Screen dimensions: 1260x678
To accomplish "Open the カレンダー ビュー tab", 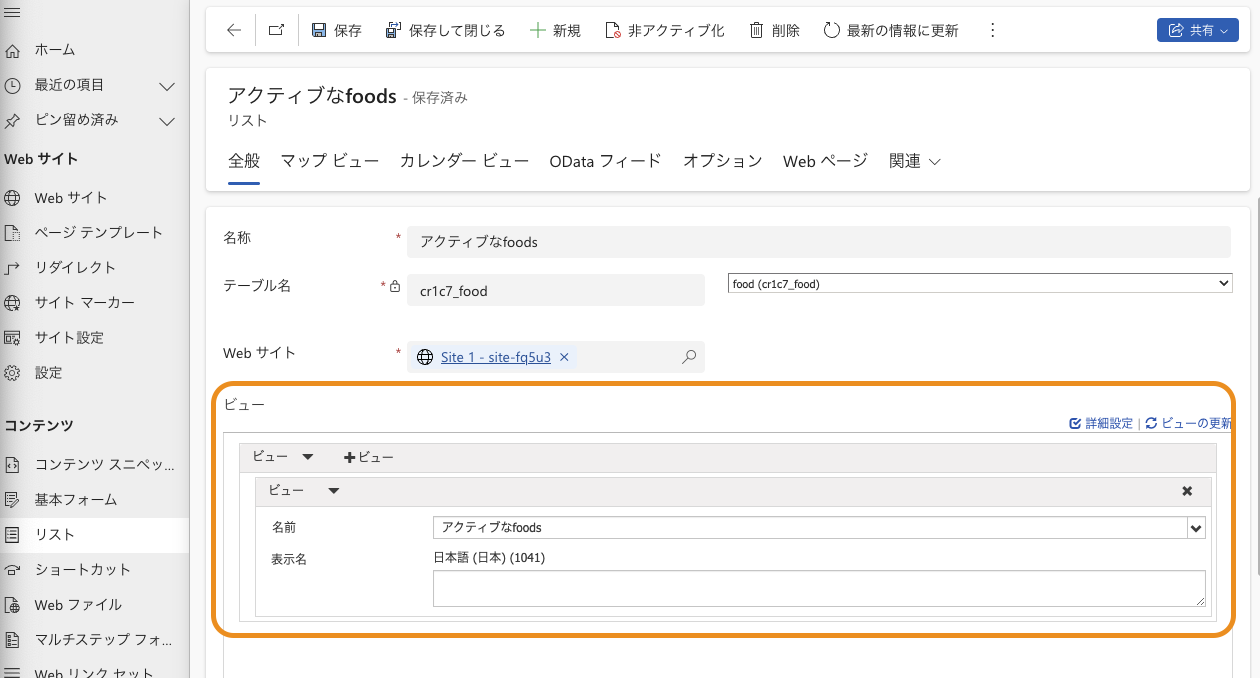I will tap(464, 161).
